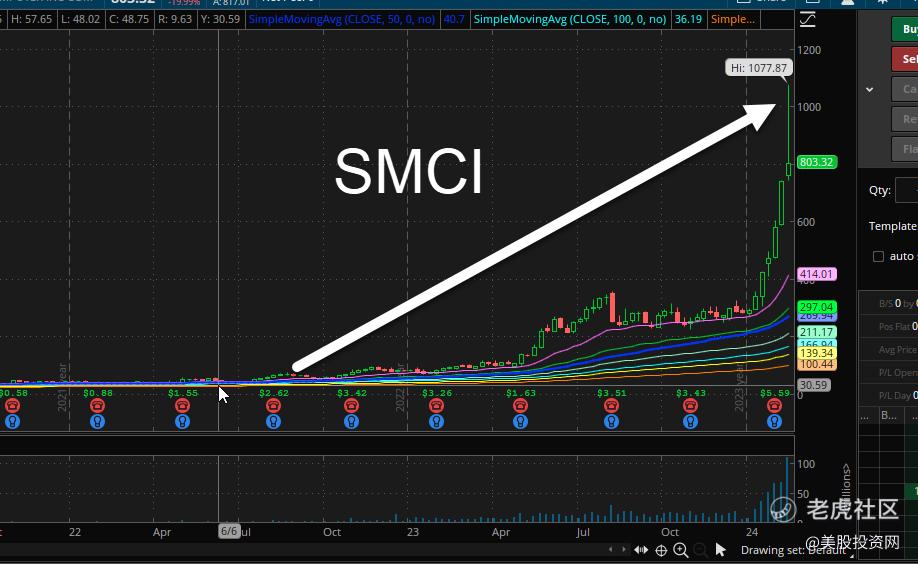Image resolution: width=918 pixels, height=564 pixels.
Task: Click the green 297.04 price axis label
Action: click(817, 307)
